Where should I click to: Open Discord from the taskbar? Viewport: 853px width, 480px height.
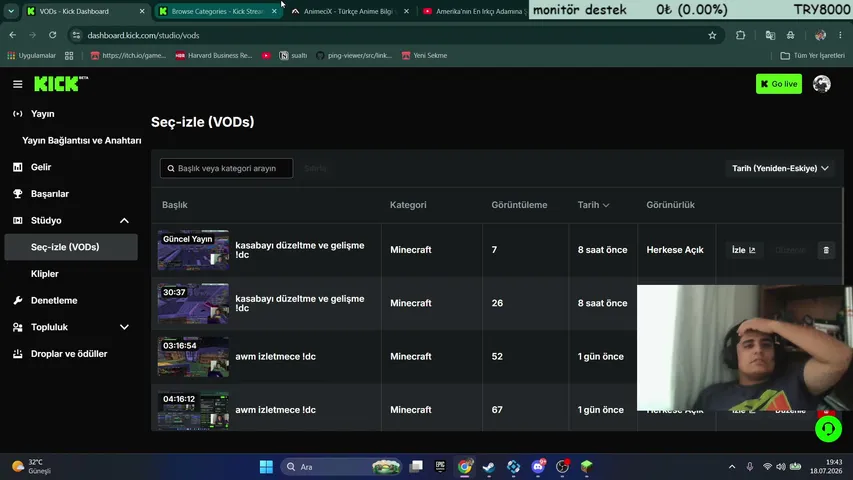point(537,466)
